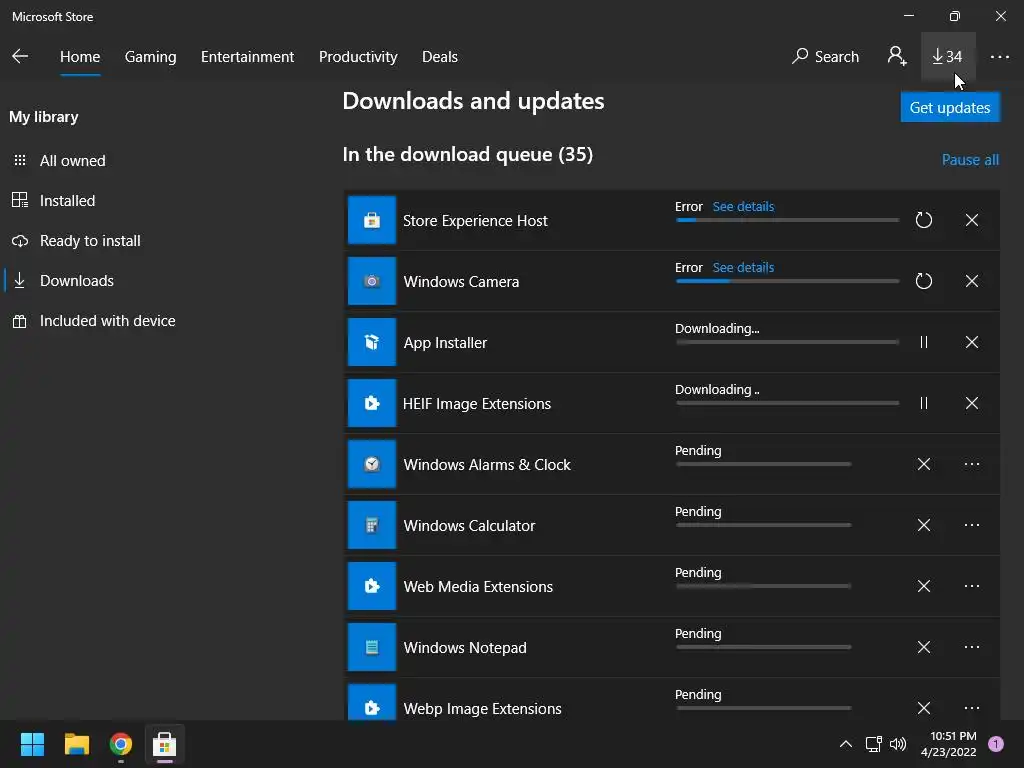The width and height of the screenshot is (1024, 768).
Task: Click the Store Experience Host progress bar
Action: pyautogui.click(x=787, y=220)
